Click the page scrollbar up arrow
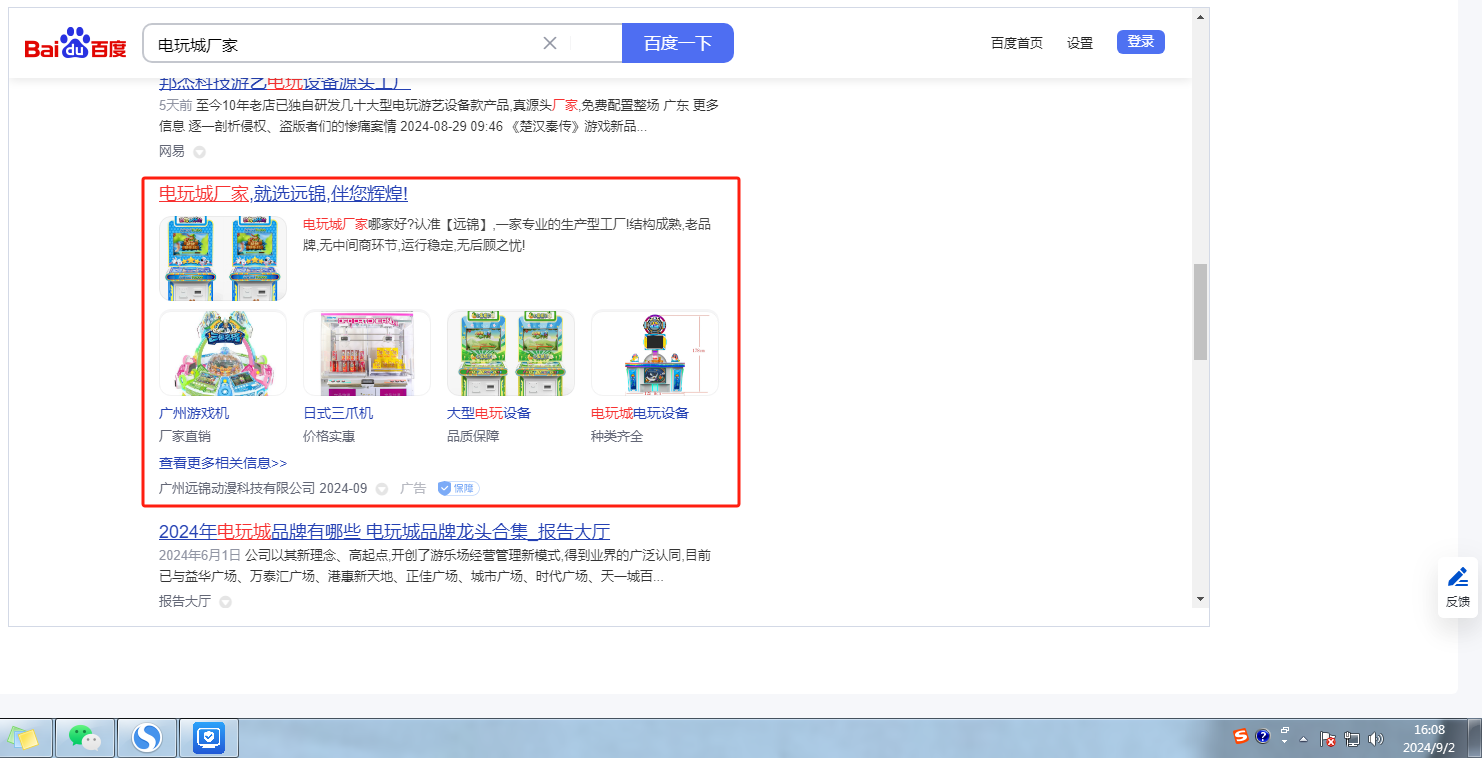This screenshot has width=1482, height=758. tap(1200, 19)
